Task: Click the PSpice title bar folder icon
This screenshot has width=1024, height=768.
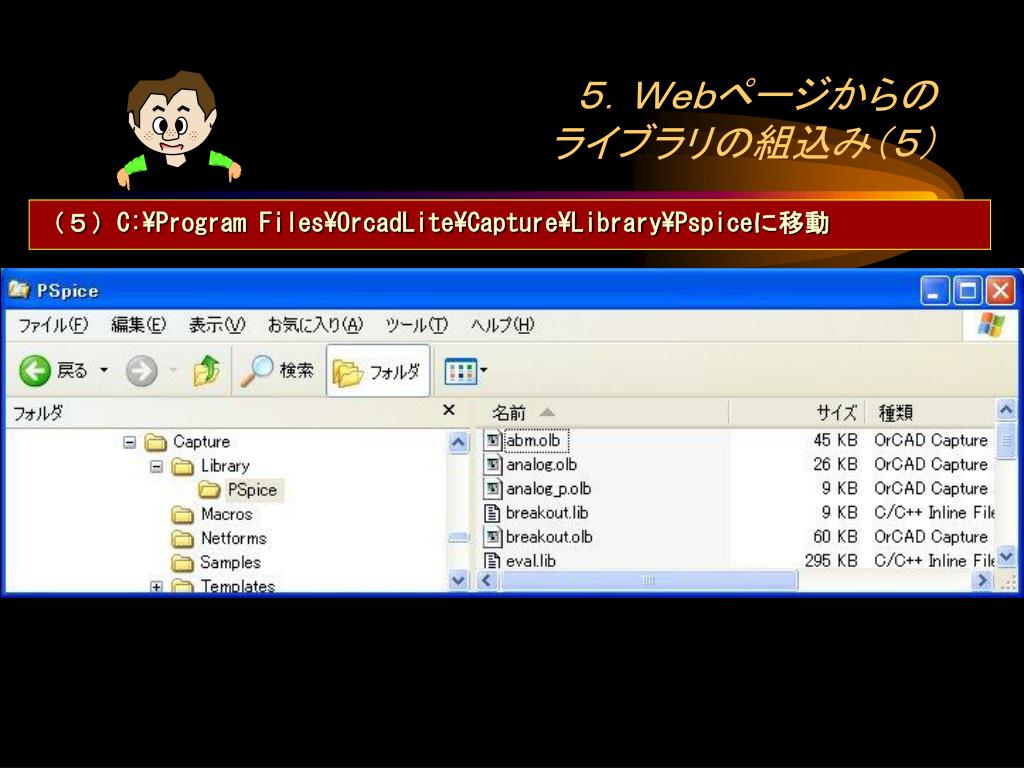Action: 20,289
